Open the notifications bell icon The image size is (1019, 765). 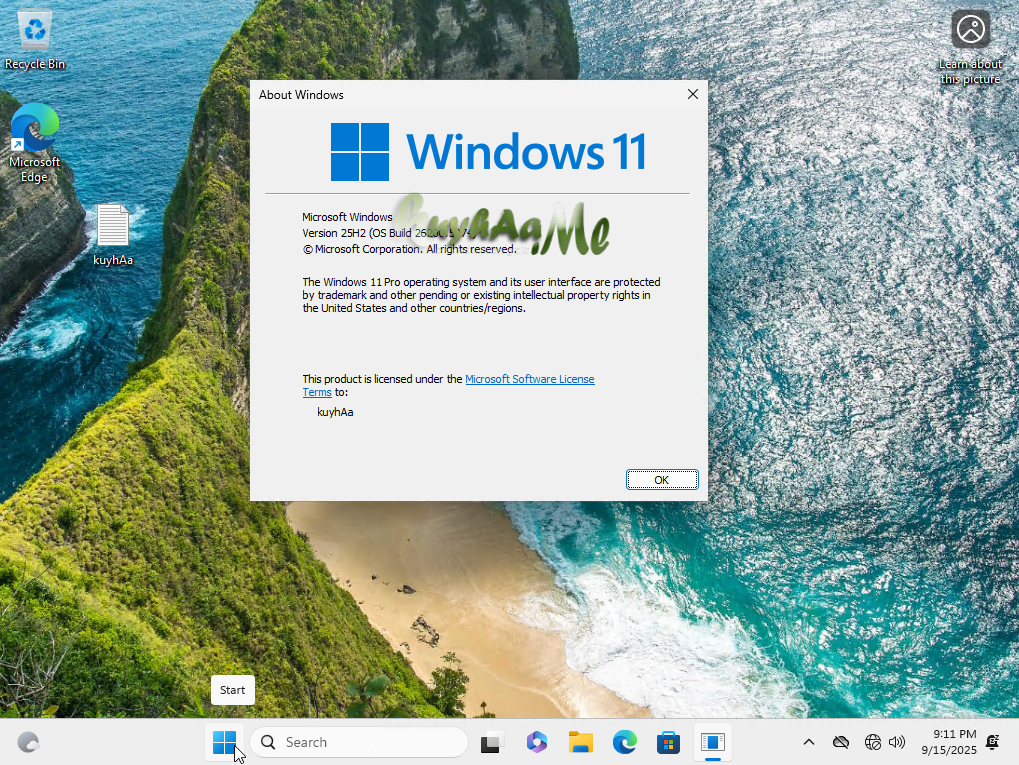coord(992,742)
